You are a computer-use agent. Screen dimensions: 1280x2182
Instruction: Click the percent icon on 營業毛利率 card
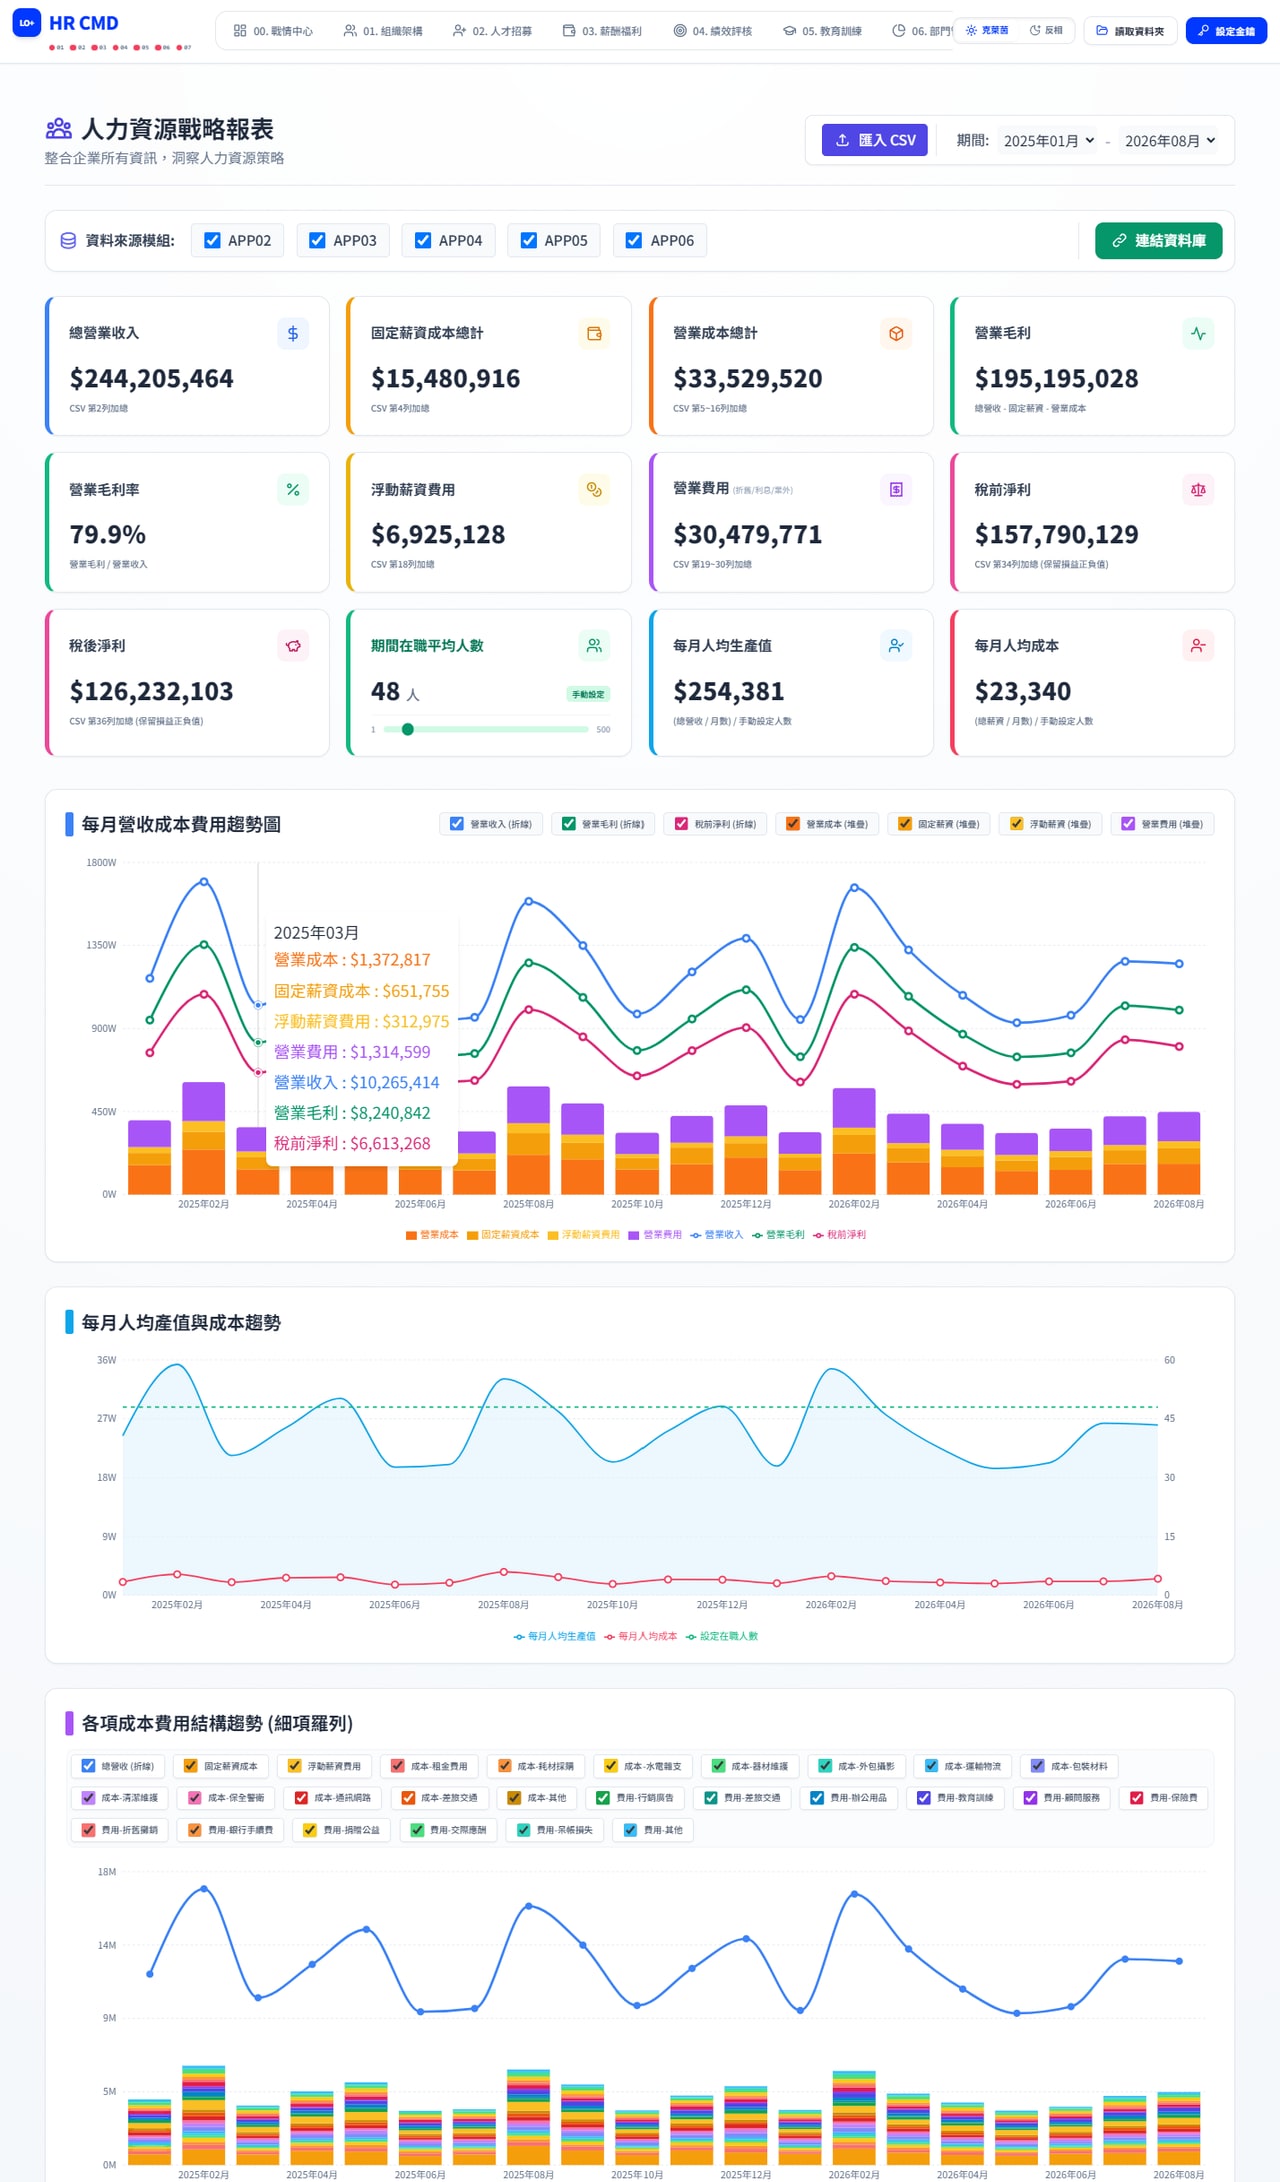click(293, 490)
